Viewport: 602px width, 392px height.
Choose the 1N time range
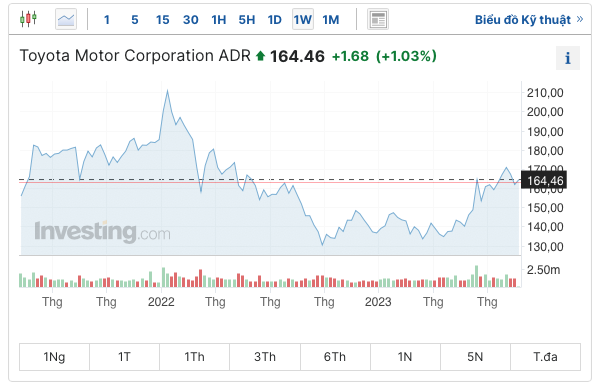tap(405, 357)
